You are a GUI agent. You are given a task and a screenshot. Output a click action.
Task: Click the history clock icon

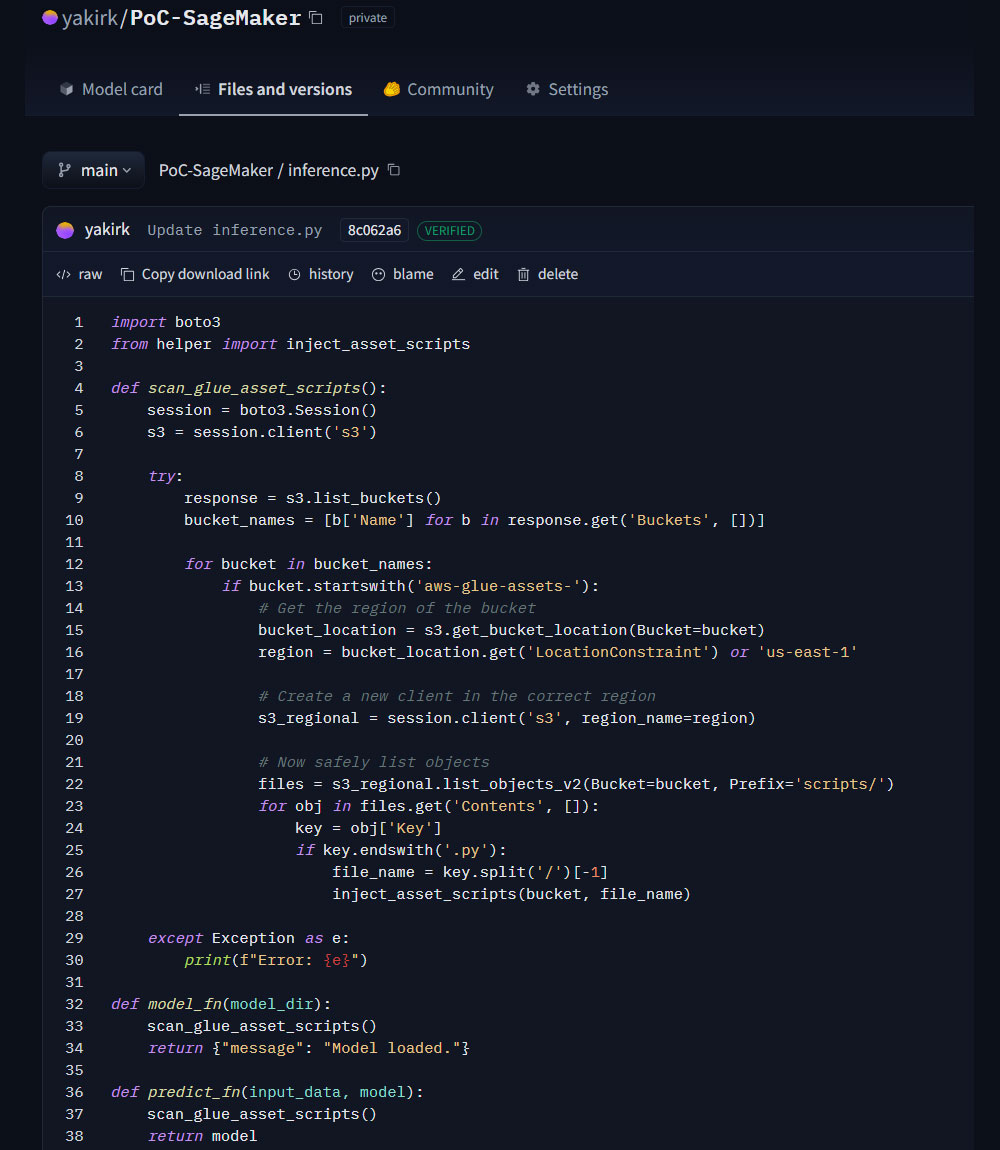click(x=295, y=275)
